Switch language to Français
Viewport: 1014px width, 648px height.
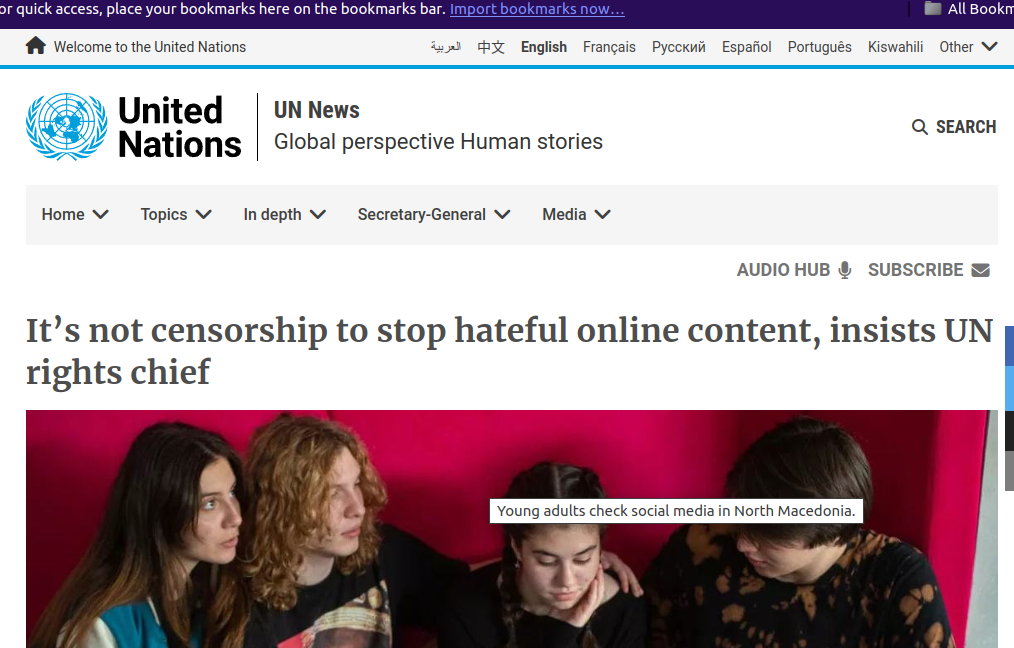click(x=609, y=47)
